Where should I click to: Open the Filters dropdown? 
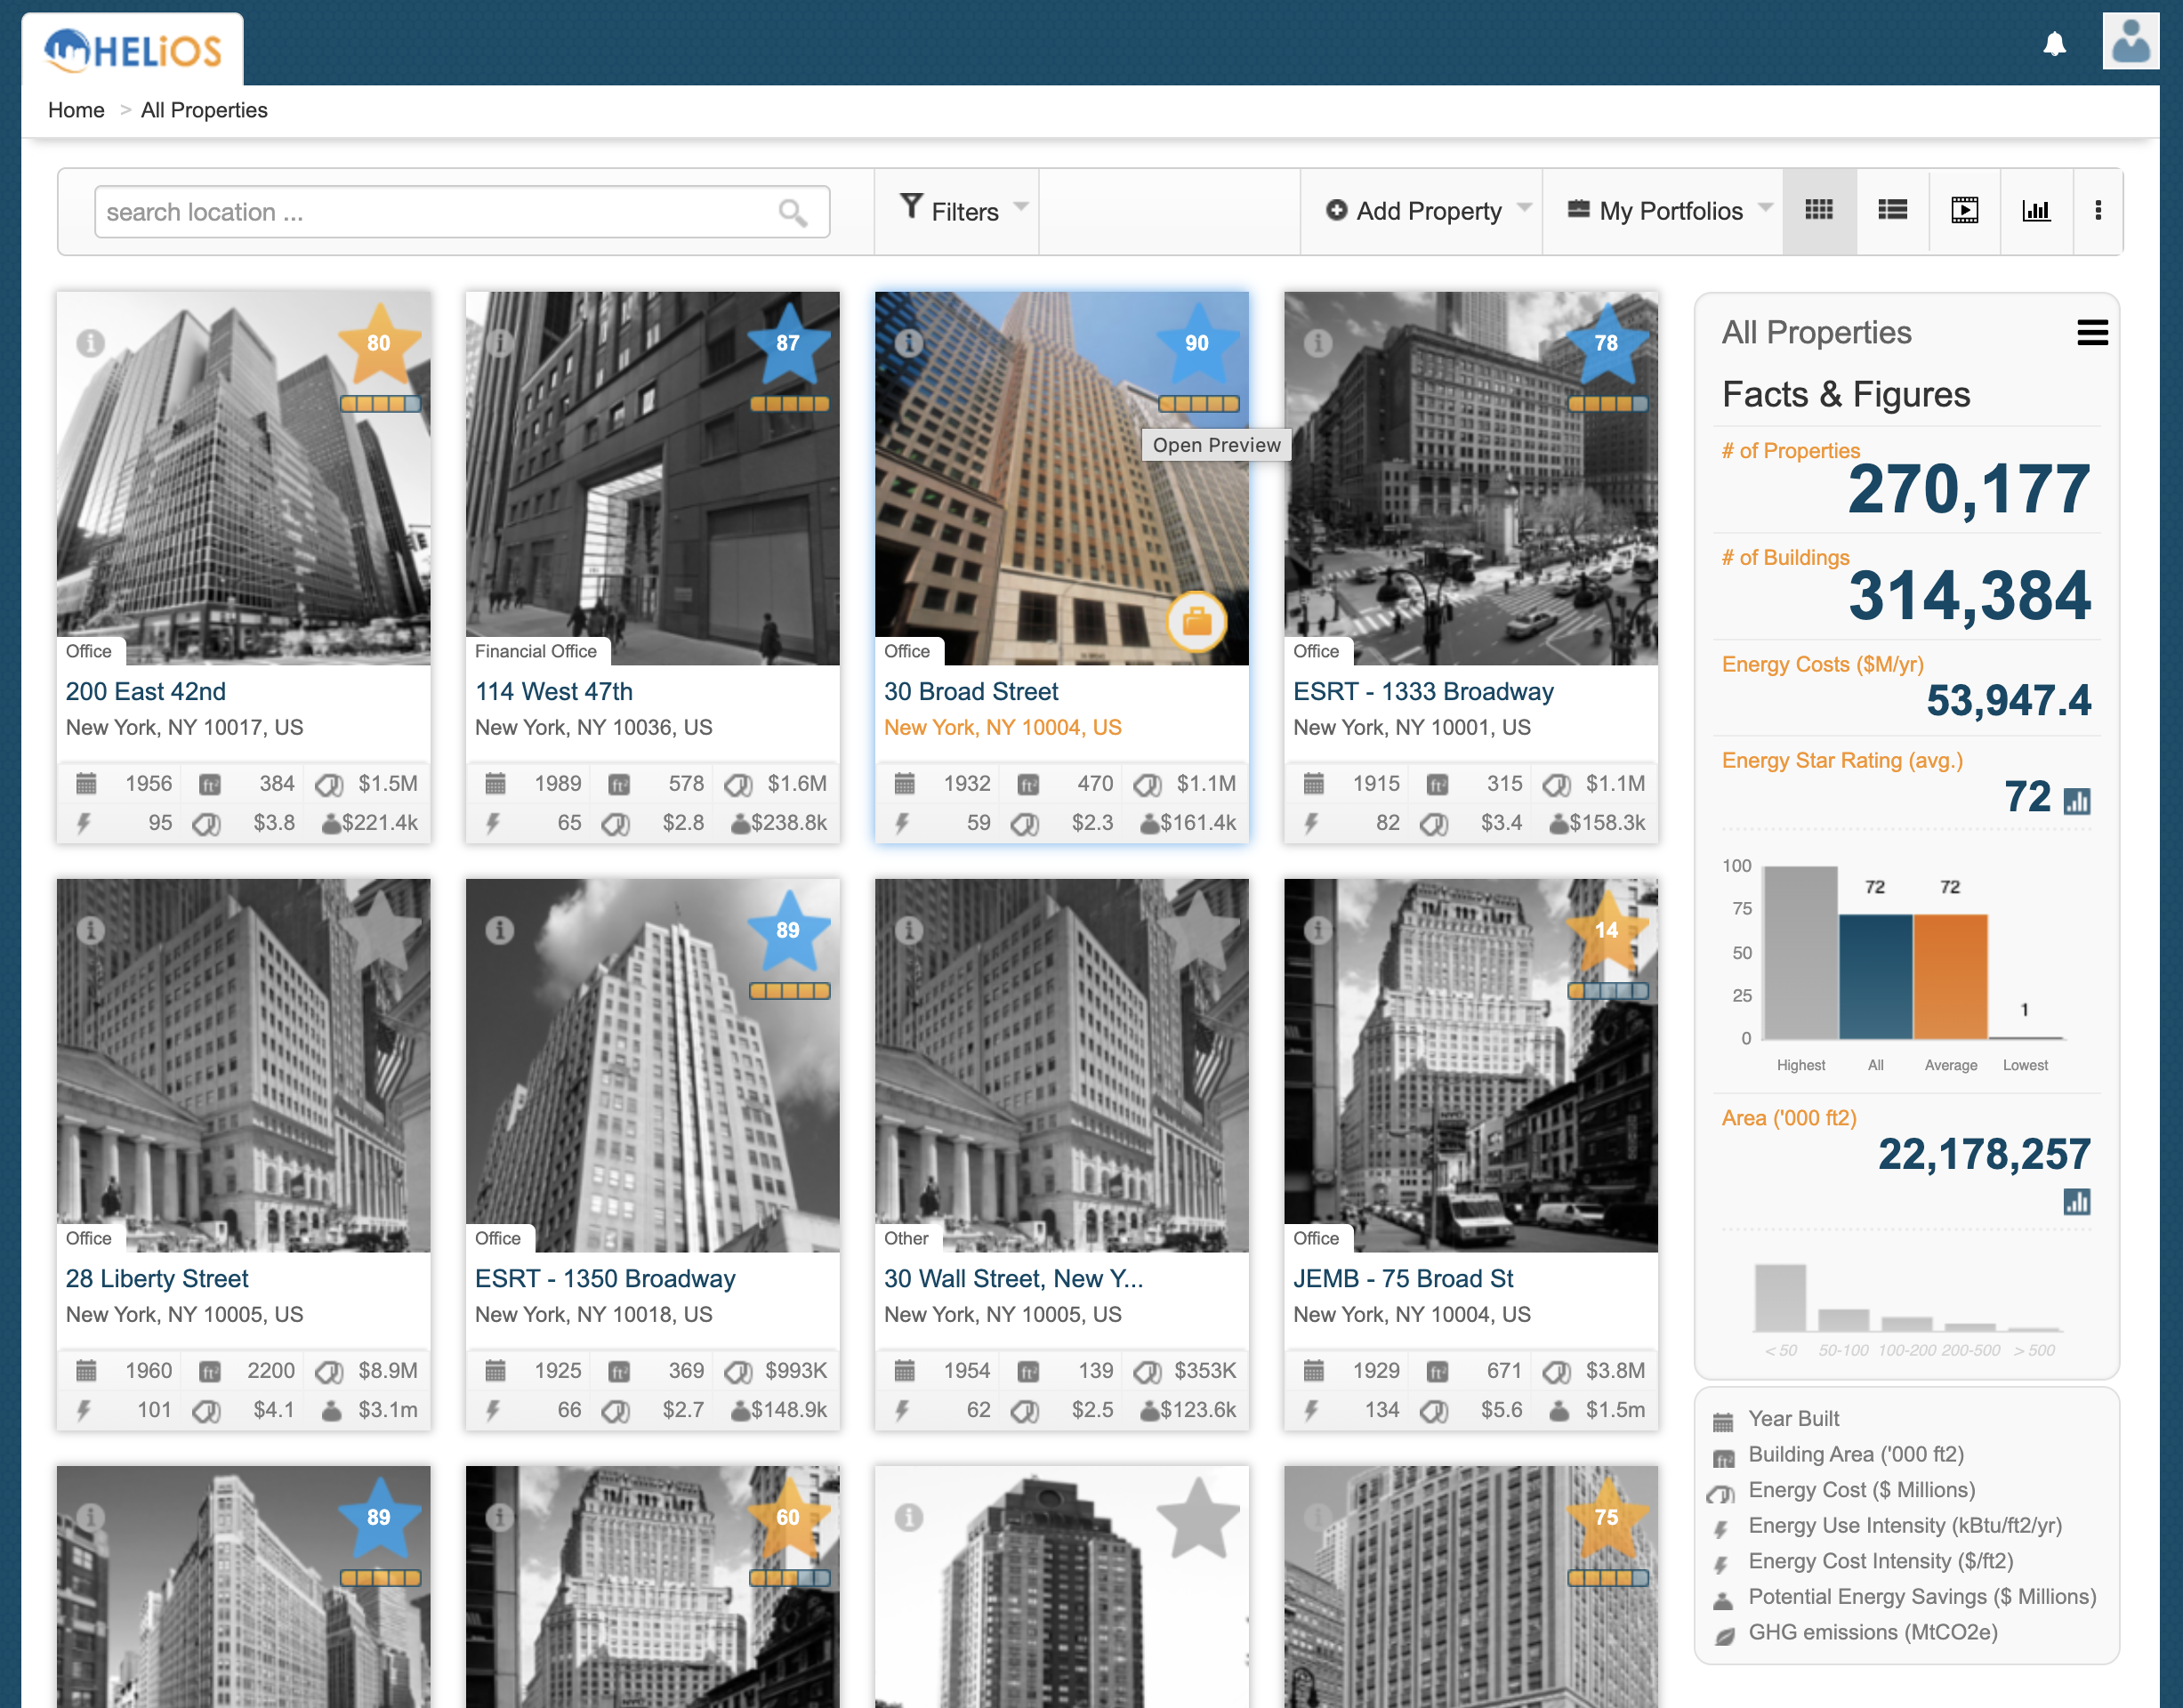coord(963,210)
